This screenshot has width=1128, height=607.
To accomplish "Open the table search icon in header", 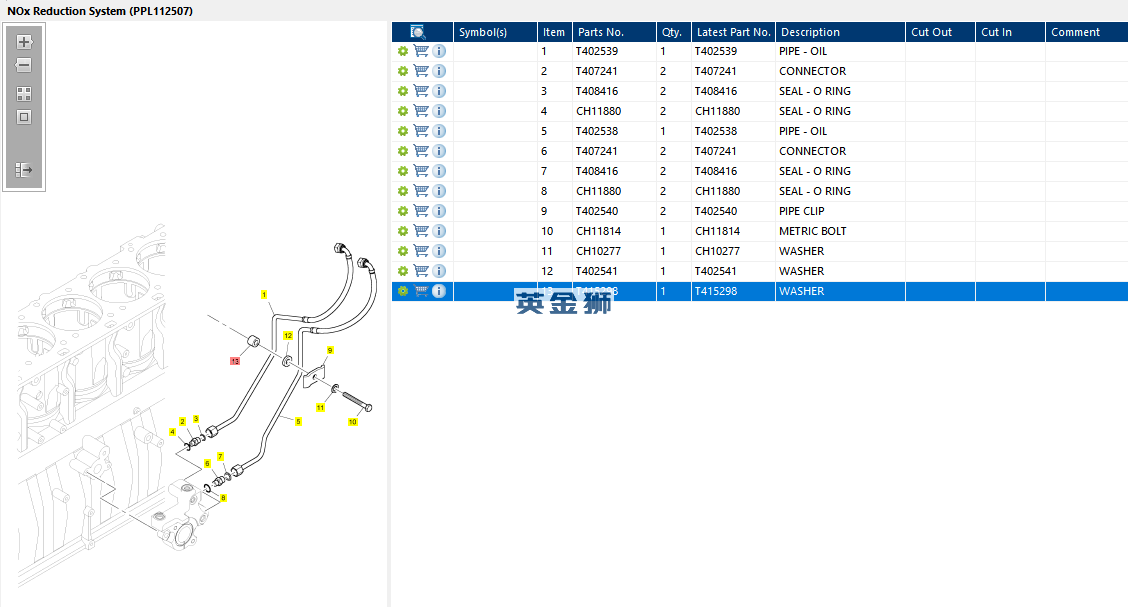I will click(x=417, y=32).
